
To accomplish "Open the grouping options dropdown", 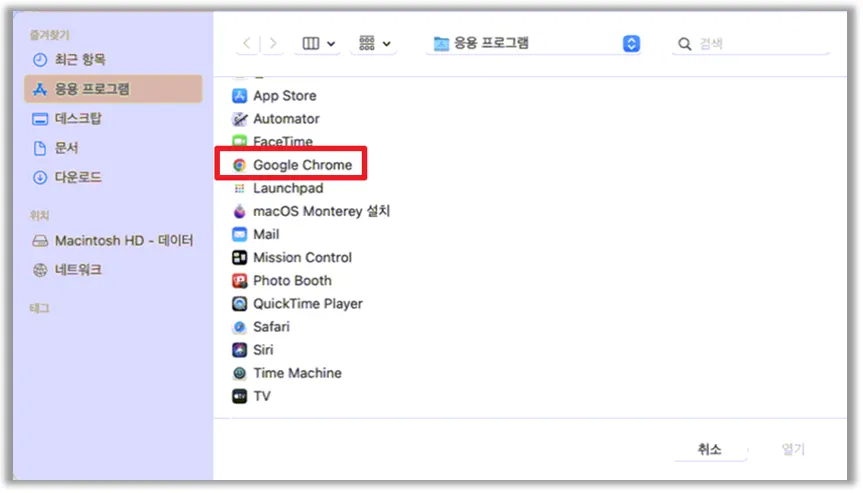I will coord(374,43).
